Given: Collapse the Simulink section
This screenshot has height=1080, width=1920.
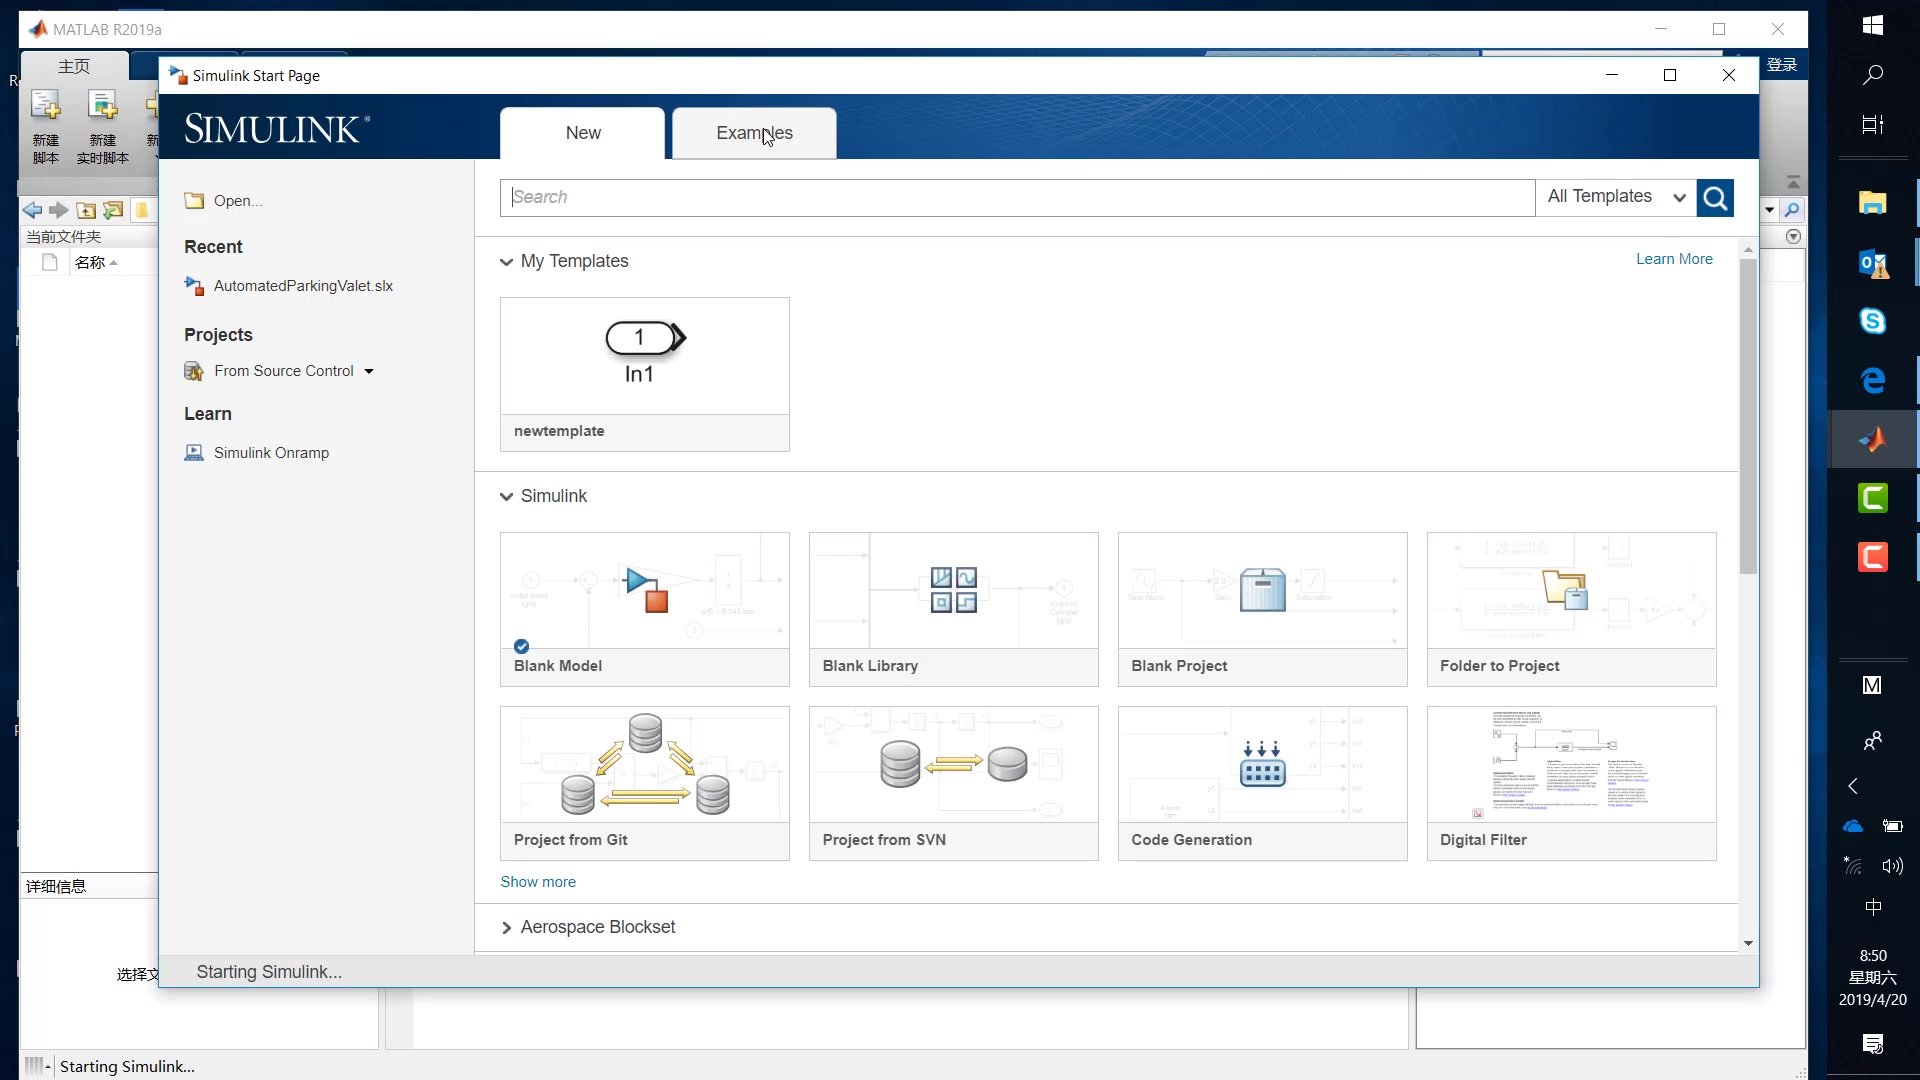Looking at the screenshot, I should [506, 497].
